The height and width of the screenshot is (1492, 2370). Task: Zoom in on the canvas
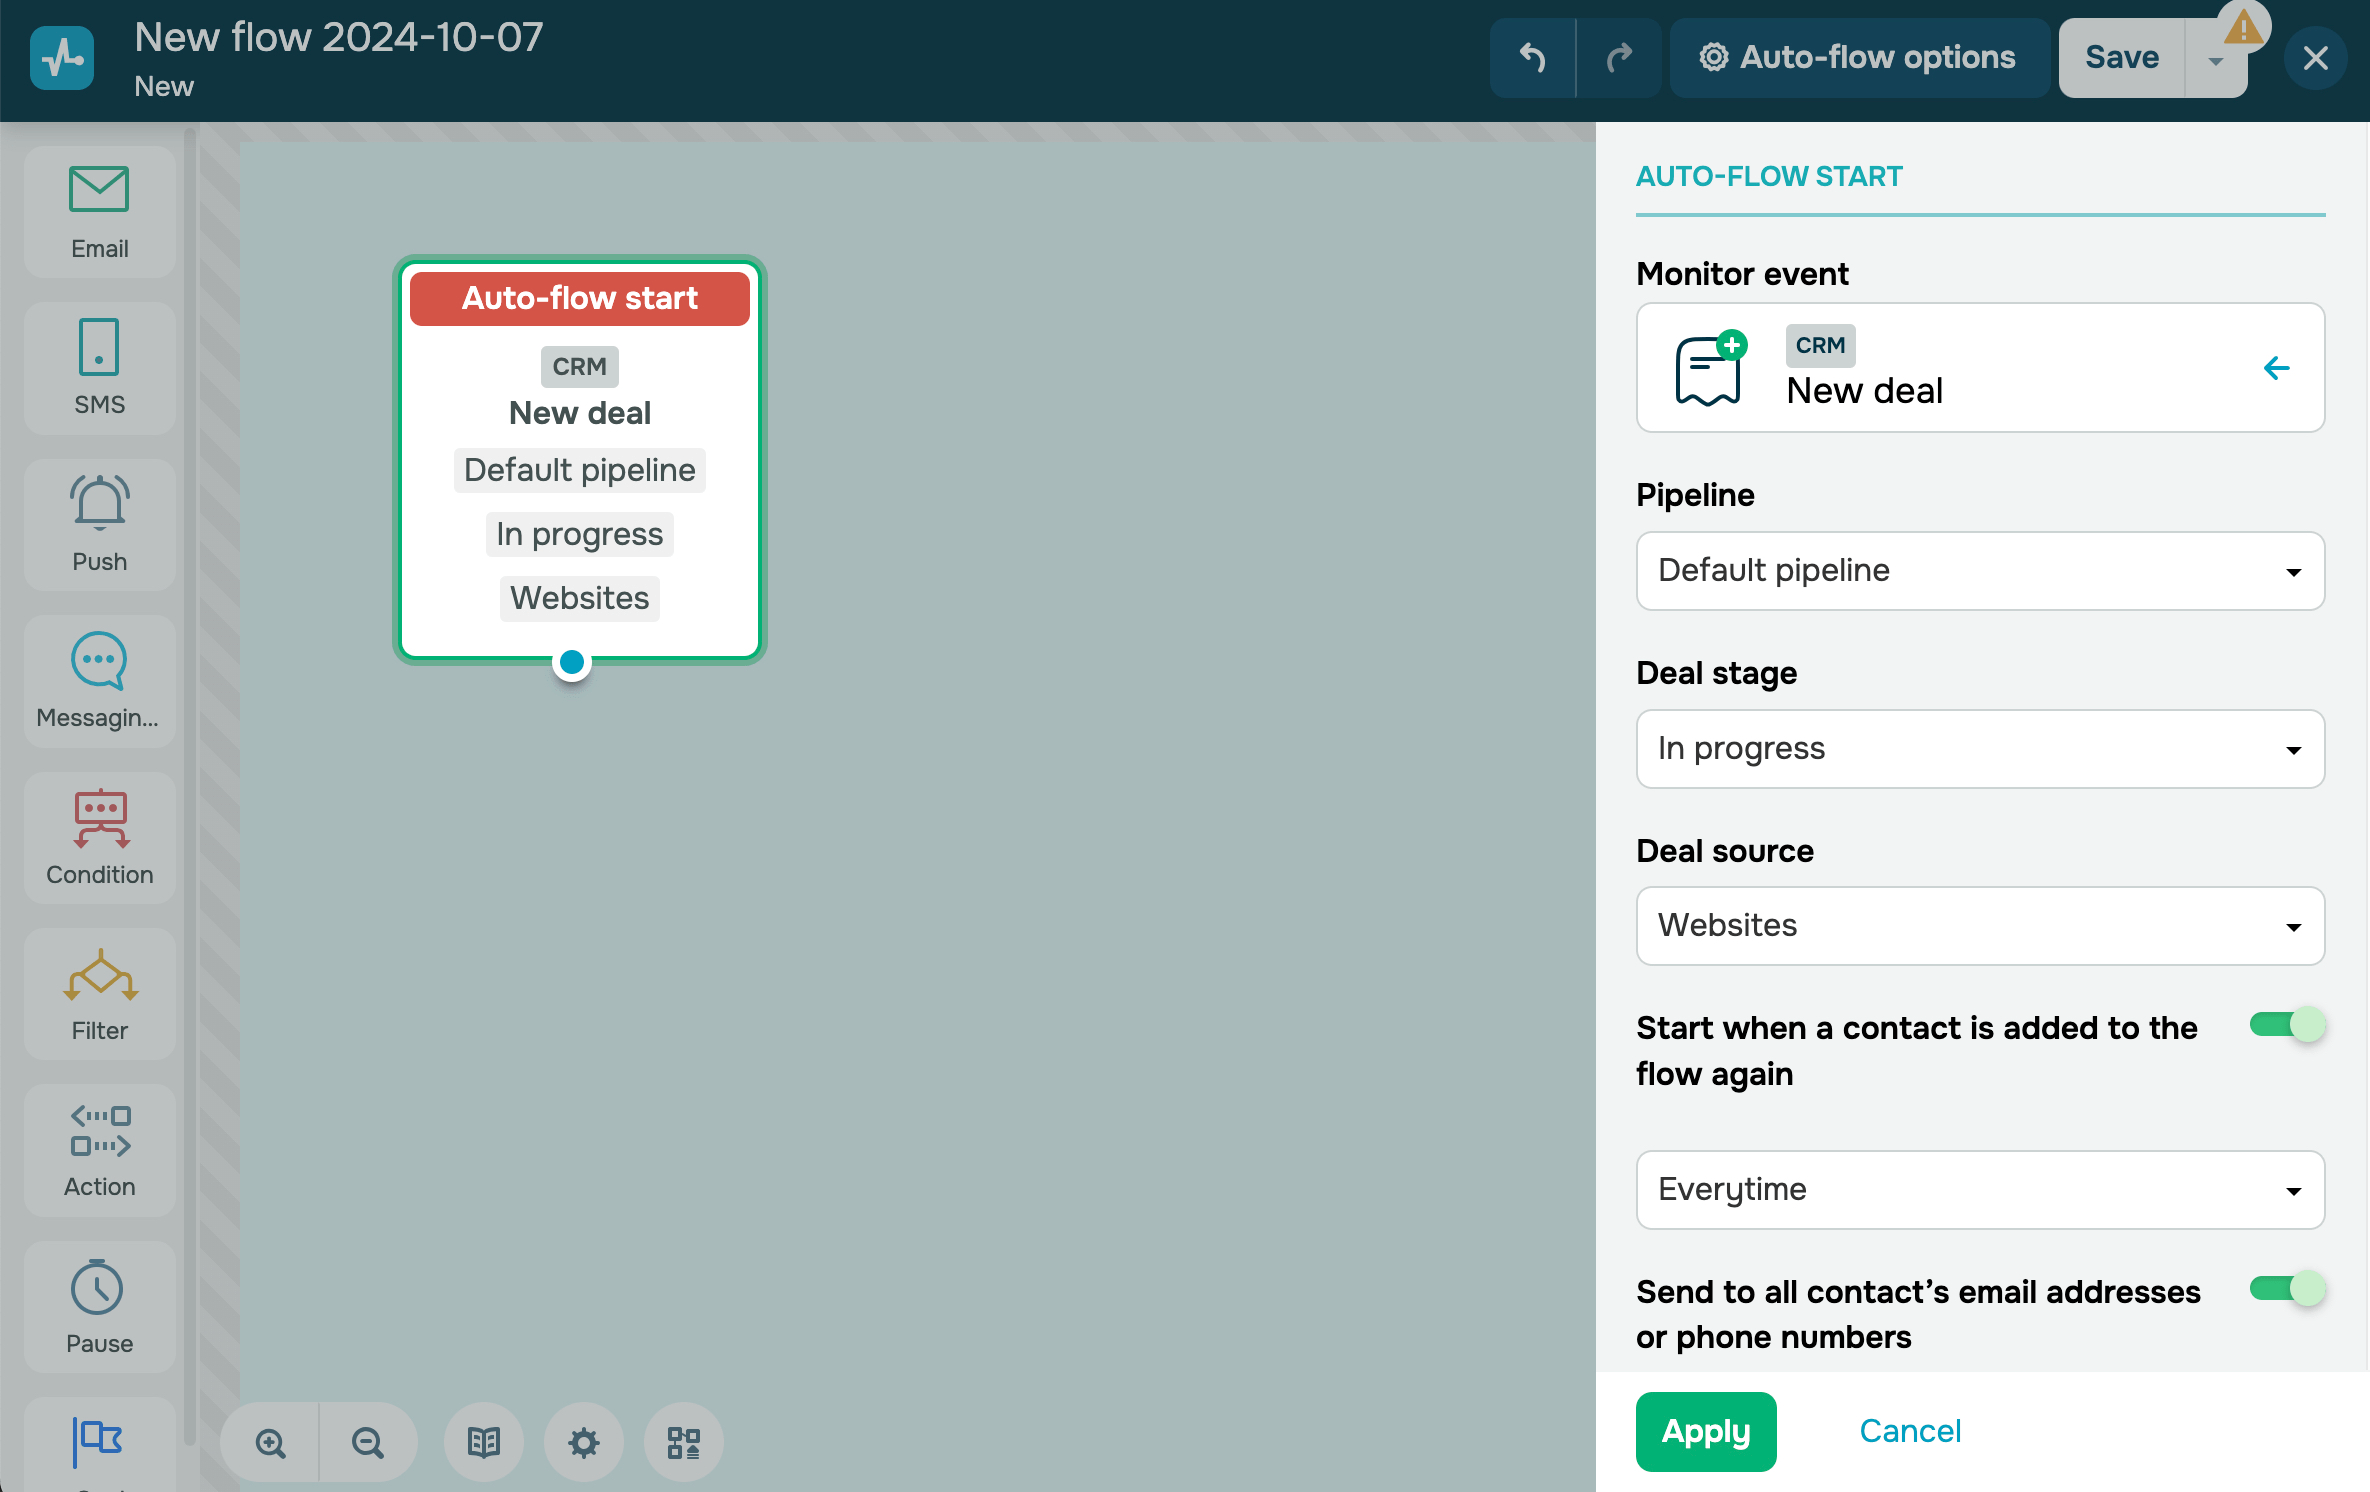coord(270,1442)
